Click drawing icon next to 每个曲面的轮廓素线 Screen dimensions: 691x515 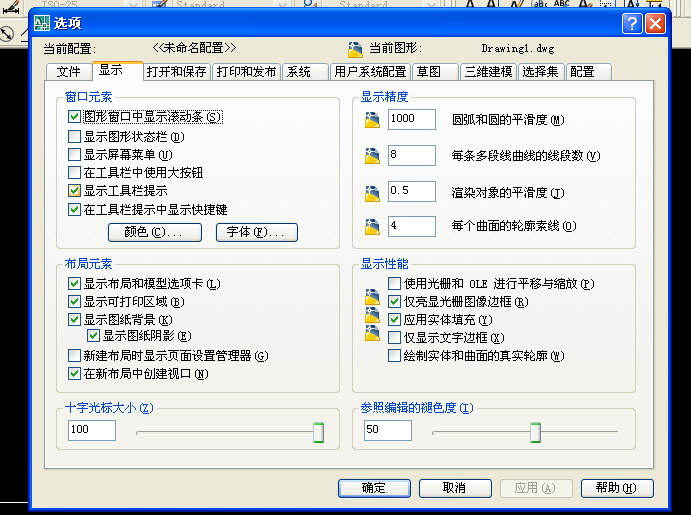[x=372, y=226]
